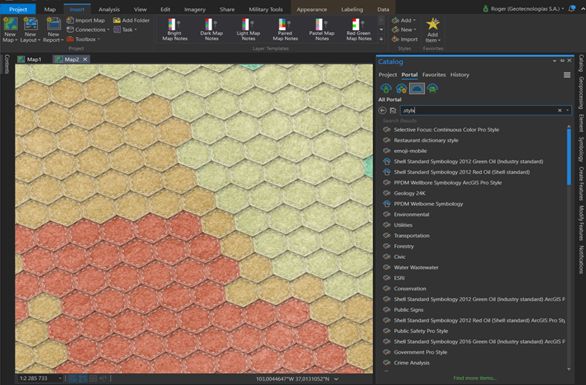Open the coordinate display format dropdown
This screenshot has height=385, width=586.
(336, 379)
